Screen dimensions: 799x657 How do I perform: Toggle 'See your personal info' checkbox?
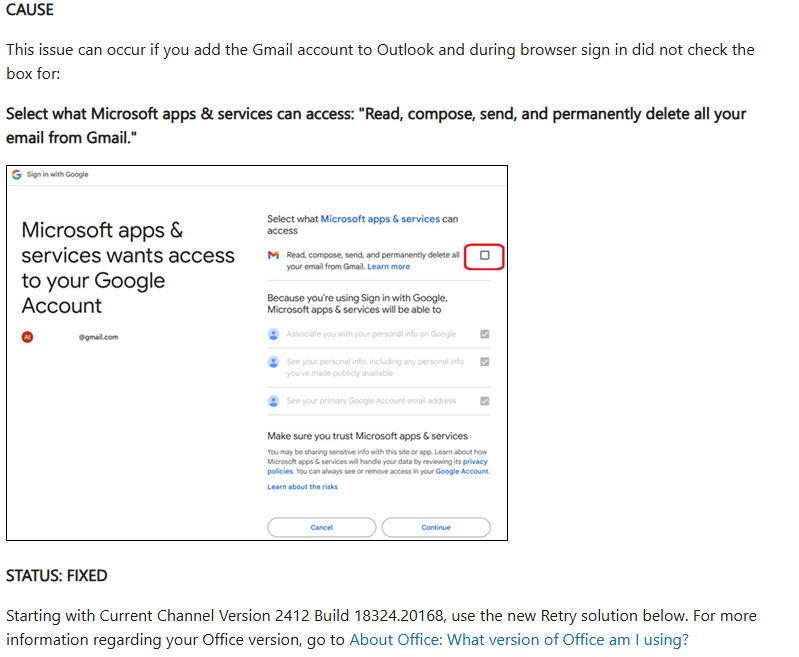(485, 361)
